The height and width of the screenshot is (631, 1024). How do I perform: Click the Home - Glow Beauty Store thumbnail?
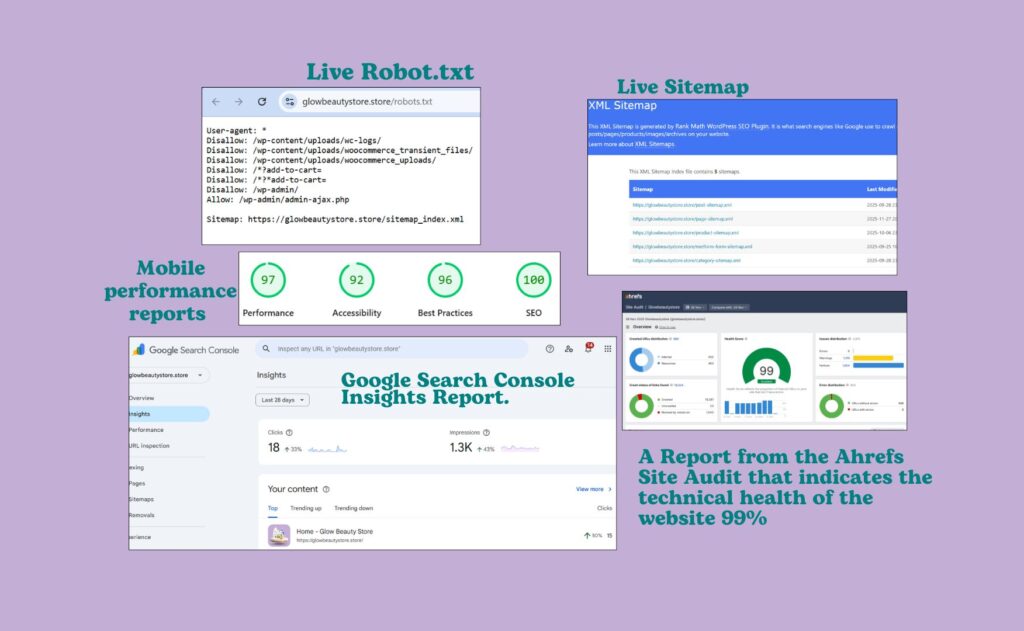279,535
